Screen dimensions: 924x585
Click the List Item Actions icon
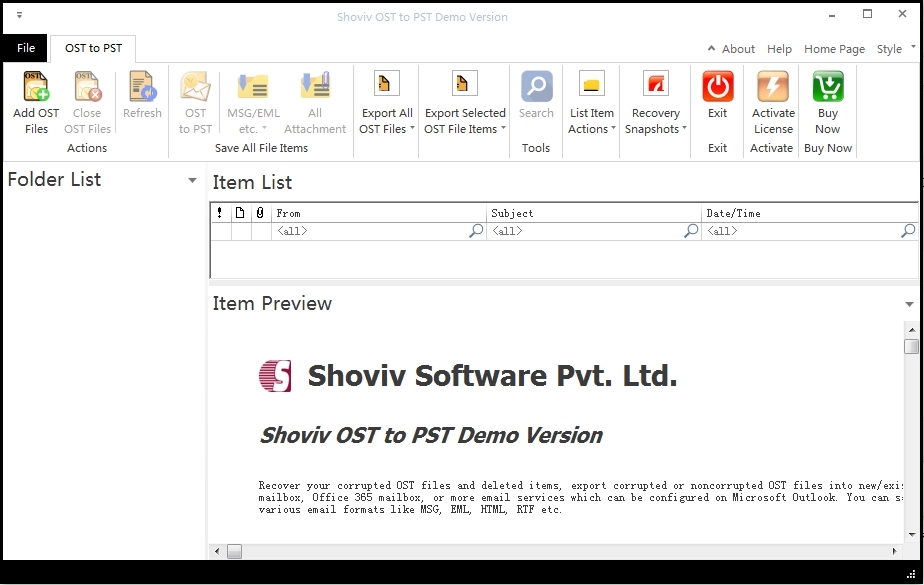(592, 84)
